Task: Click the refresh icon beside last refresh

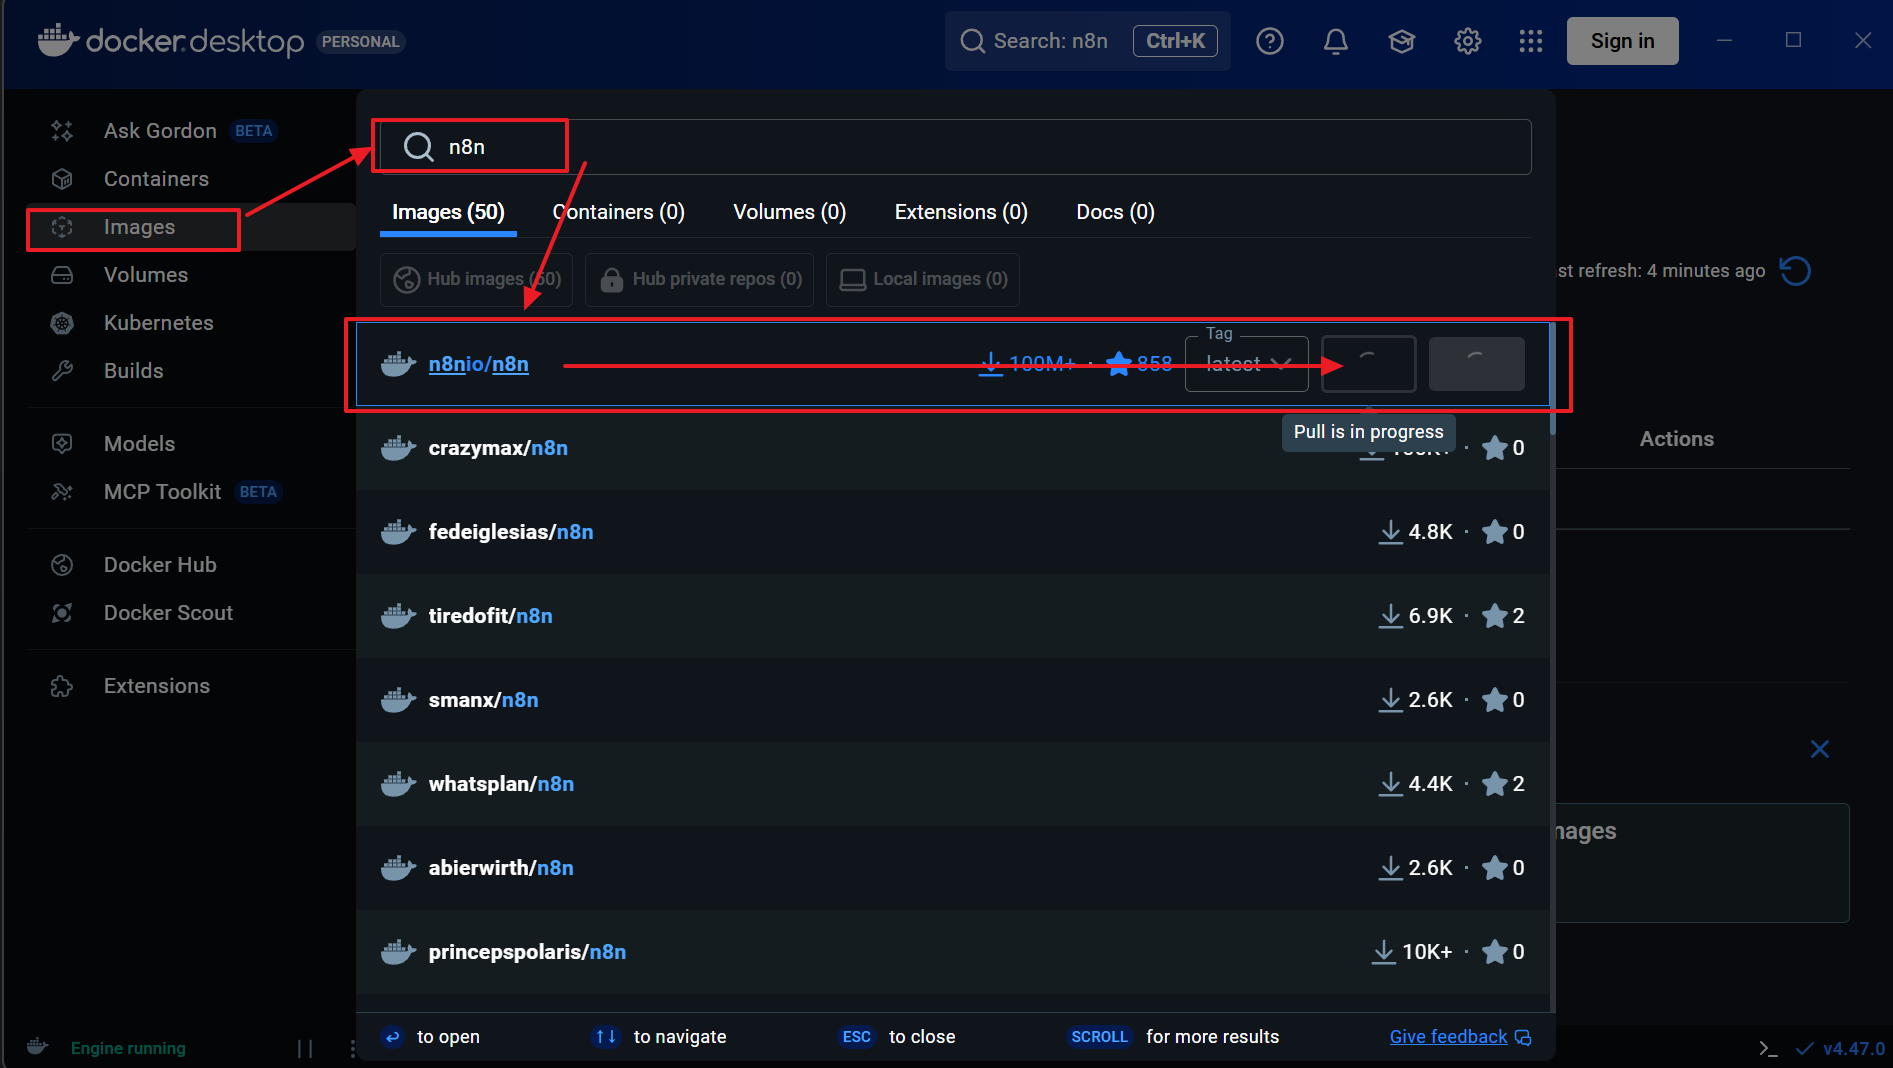Action: [1796, 271]
